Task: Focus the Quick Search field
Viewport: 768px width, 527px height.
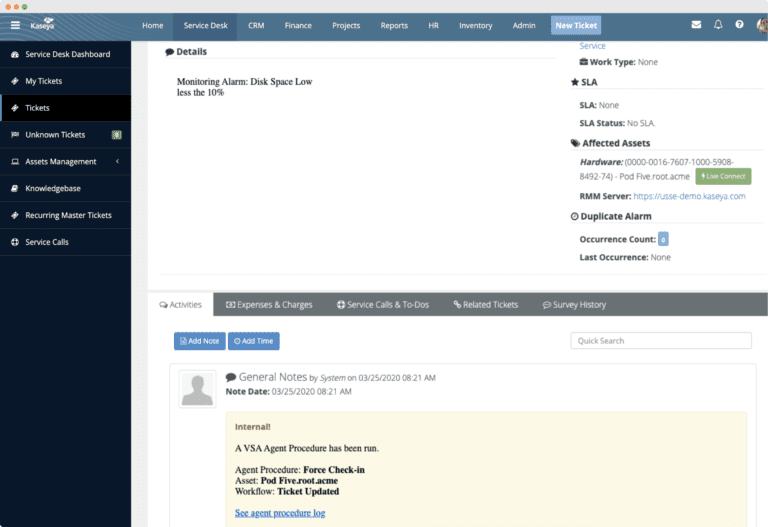Action: click(661, 341)
